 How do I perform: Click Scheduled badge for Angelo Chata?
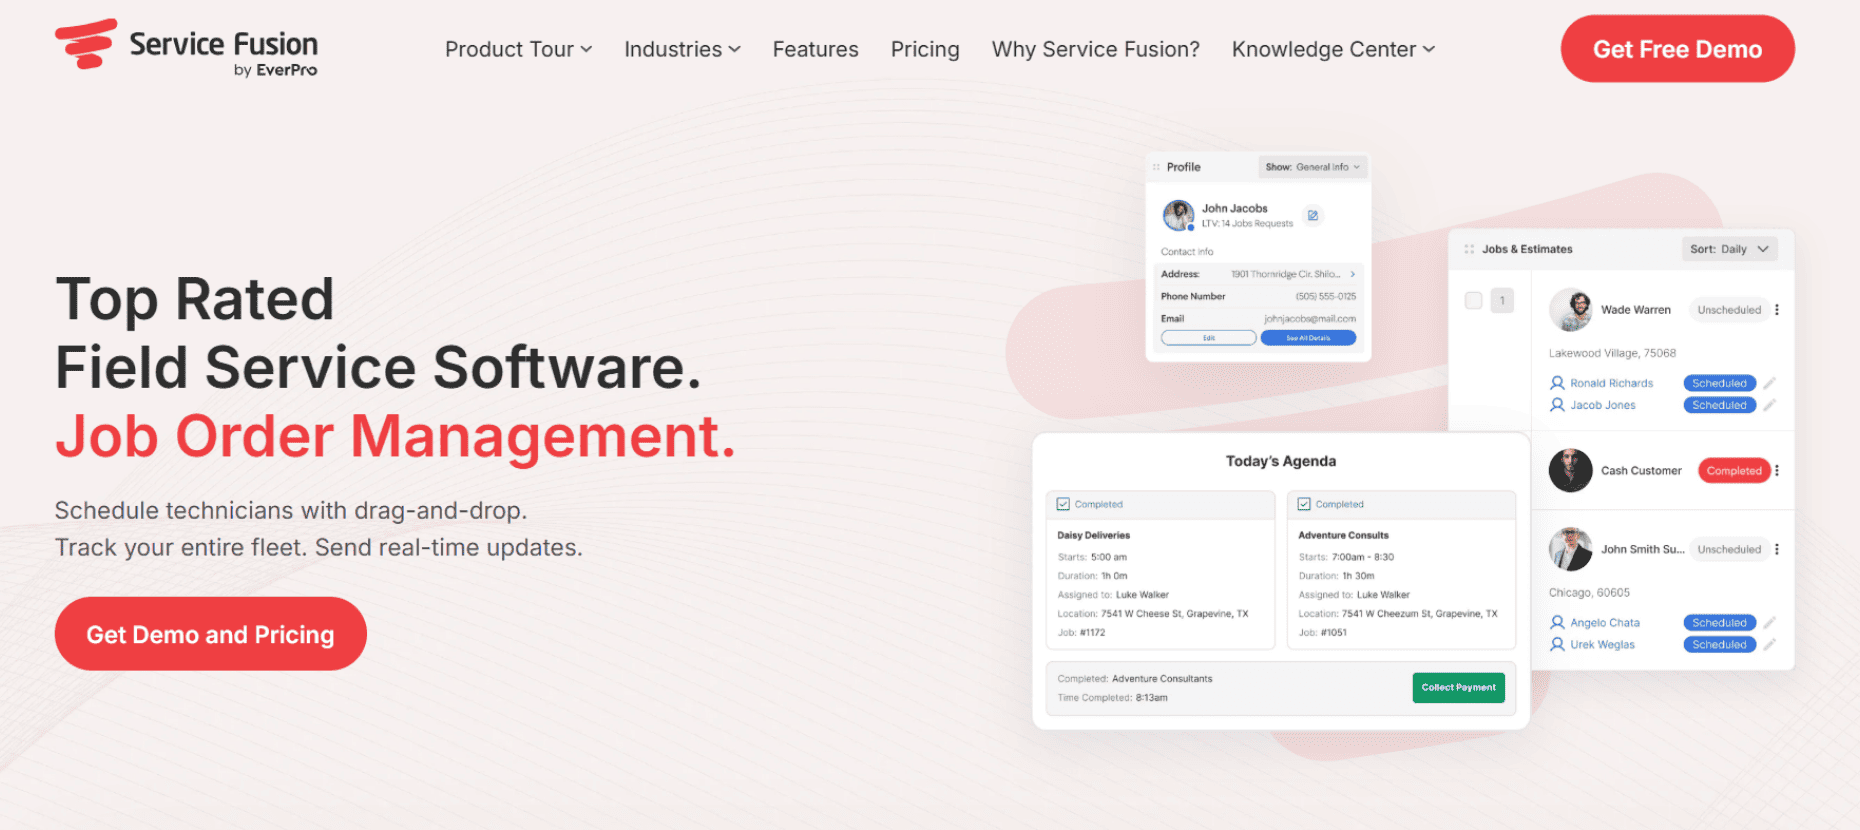click(1719, 622)
